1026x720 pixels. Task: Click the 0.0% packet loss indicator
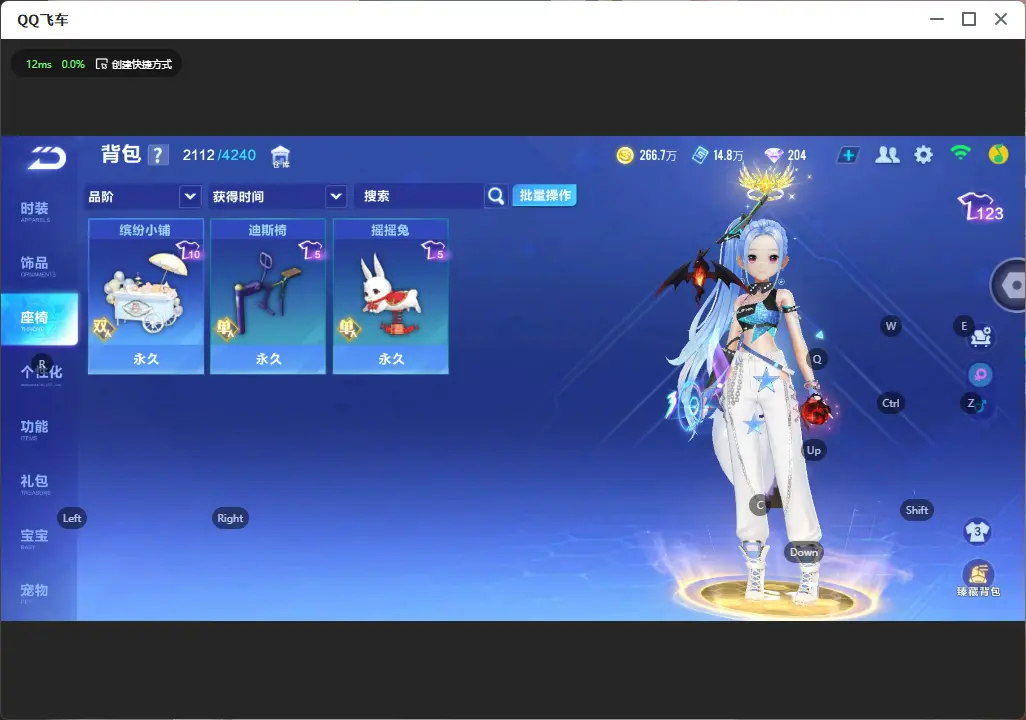click(73, 64)
